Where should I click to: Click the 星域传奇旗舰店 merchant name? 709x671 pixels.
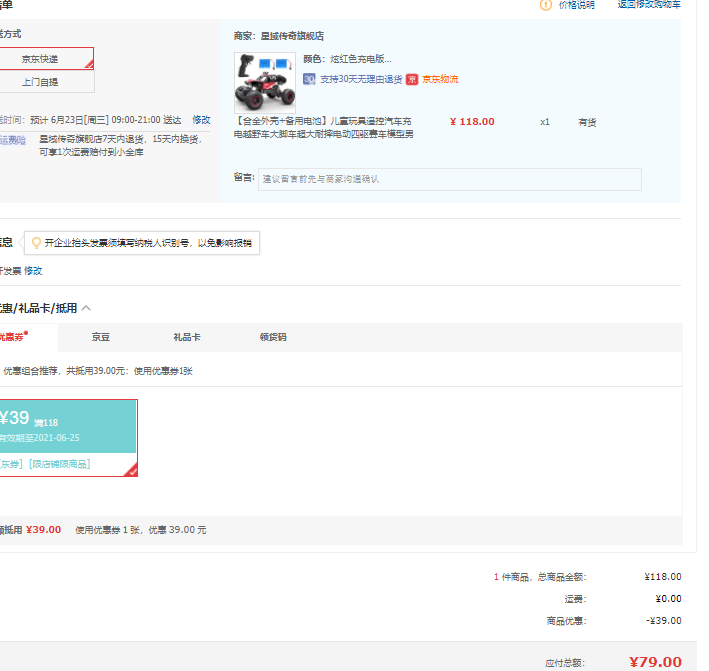tap(292, 36)
